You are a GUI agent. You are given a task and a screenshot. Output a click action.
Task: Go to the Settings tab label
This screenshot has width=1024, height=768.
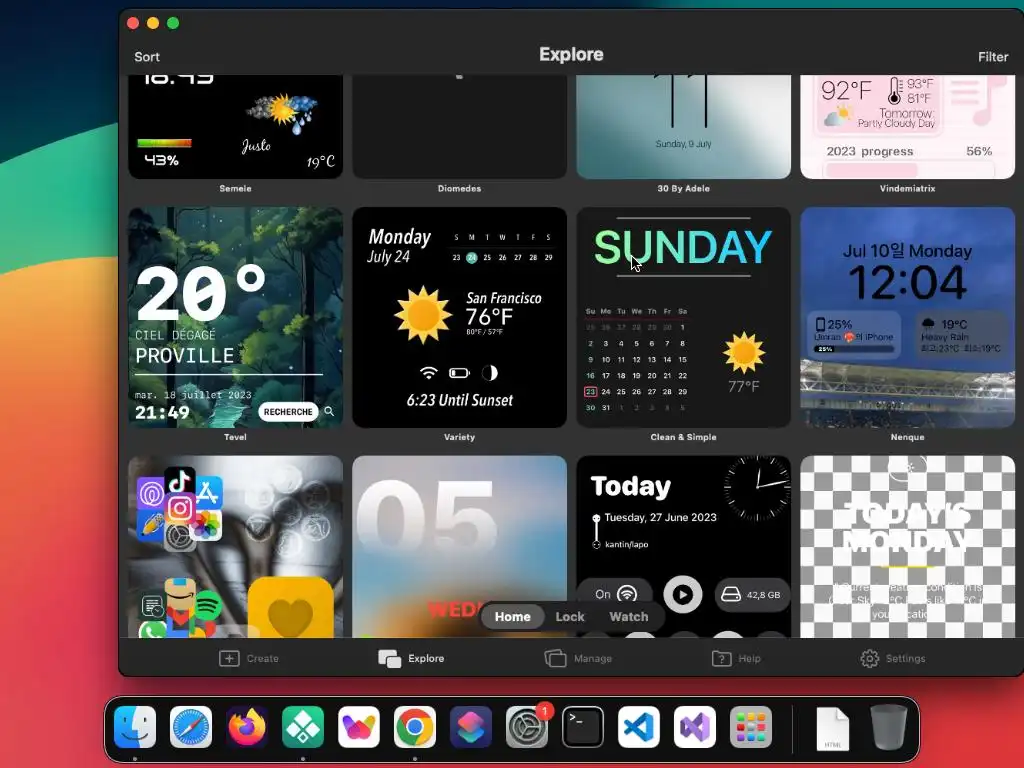click(x=906, y=658)
